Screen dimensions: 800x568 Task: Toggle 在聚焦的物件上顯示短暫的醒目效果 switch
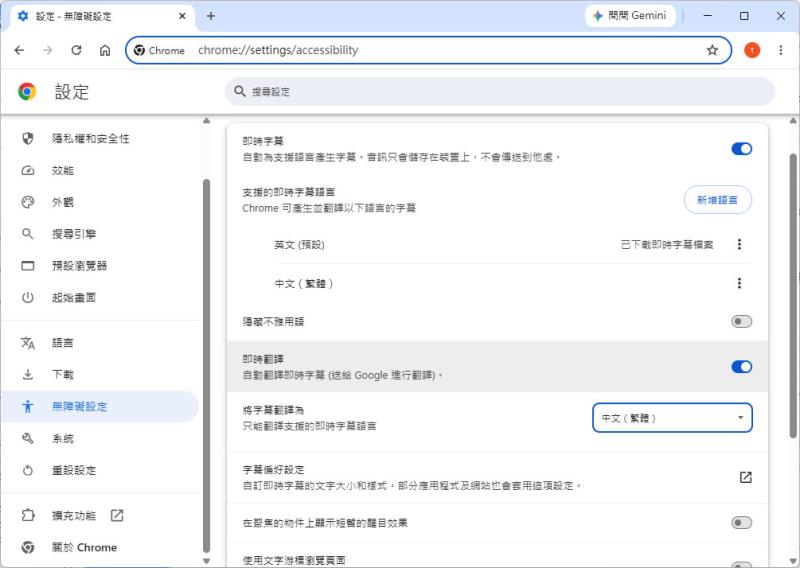[x=741, y=523]
